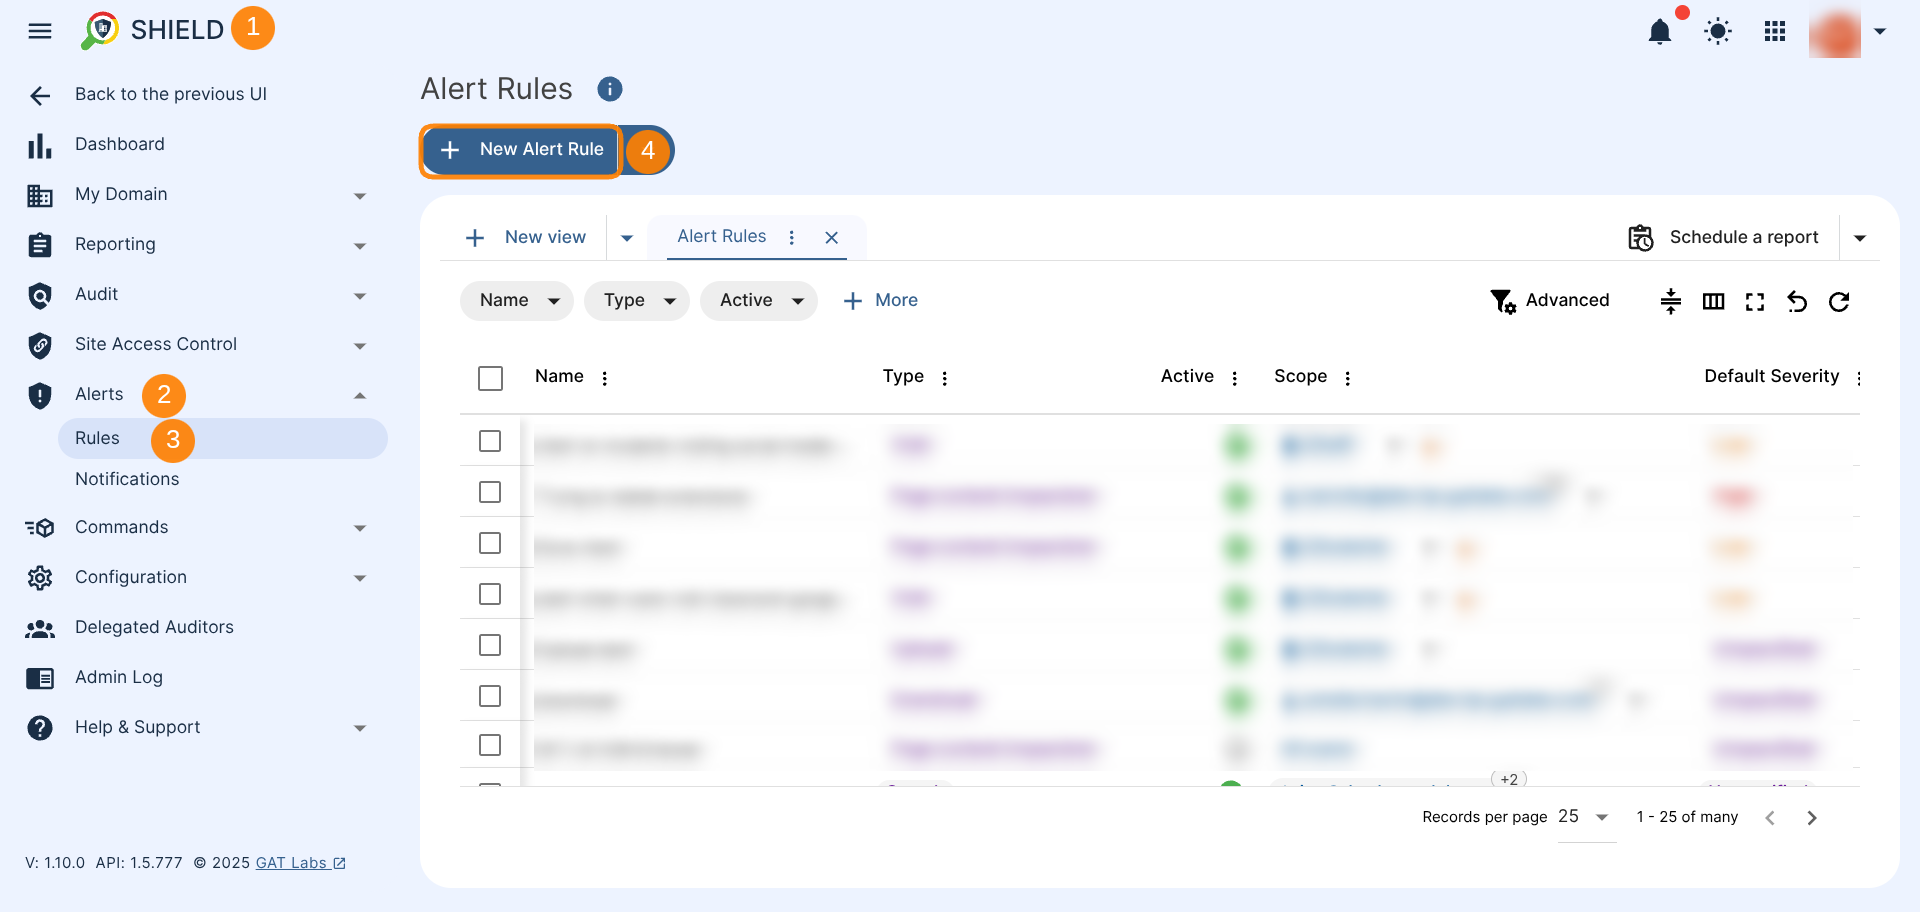Select the Alert Rules tab
The image size is (1920, 912).
coord(722,236)
